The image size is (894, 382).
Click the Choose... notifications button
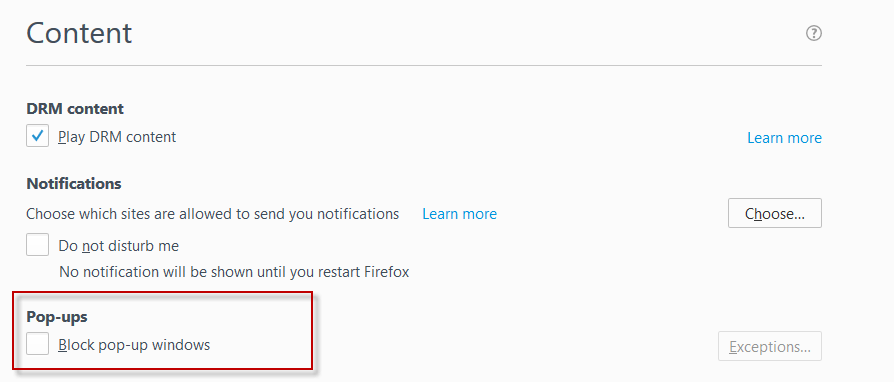coord(775,213)
